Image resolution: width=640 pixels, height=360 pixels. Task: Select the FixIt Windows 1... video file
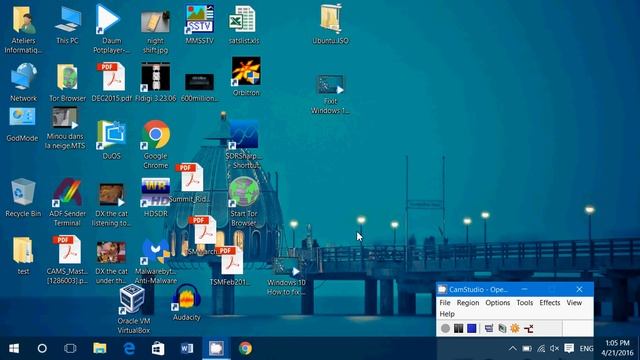click(x=330, y=95)
